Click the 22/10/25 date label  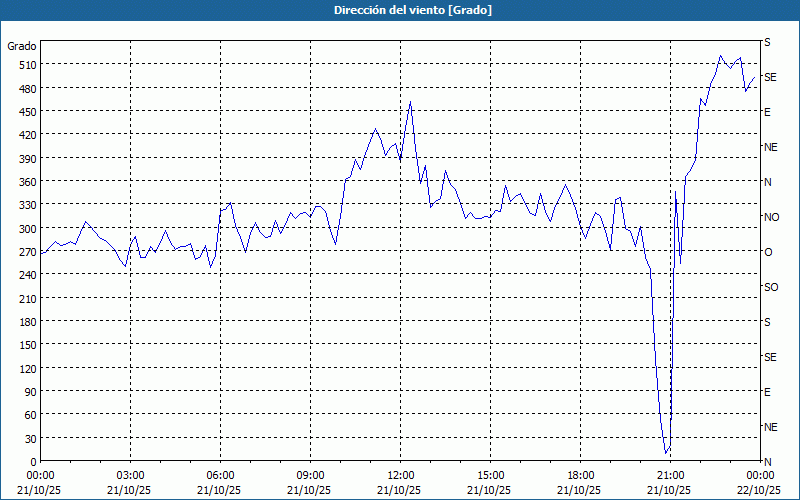point(759,490)
